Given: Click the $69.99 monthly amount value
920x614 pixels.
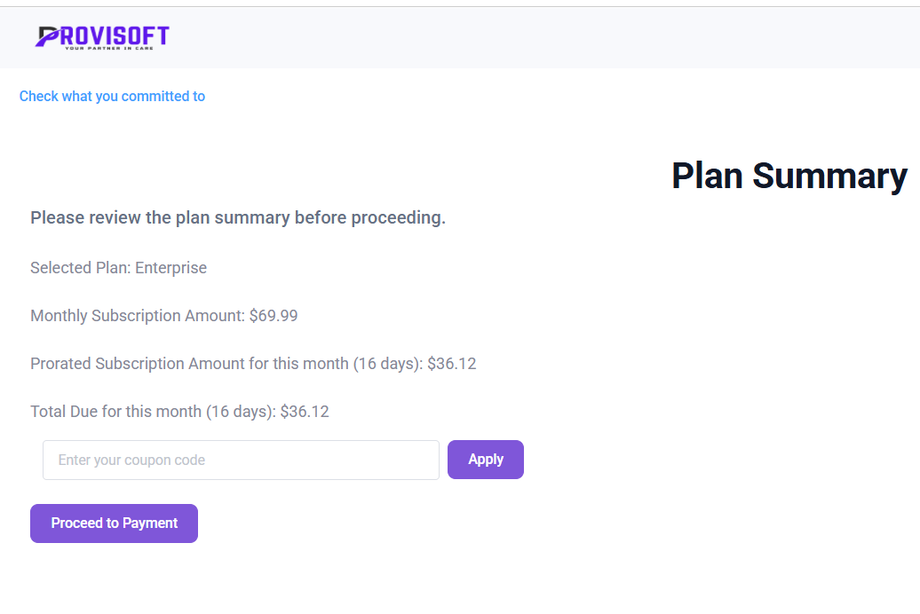Looking at the screenshot, I should point(274,316).
